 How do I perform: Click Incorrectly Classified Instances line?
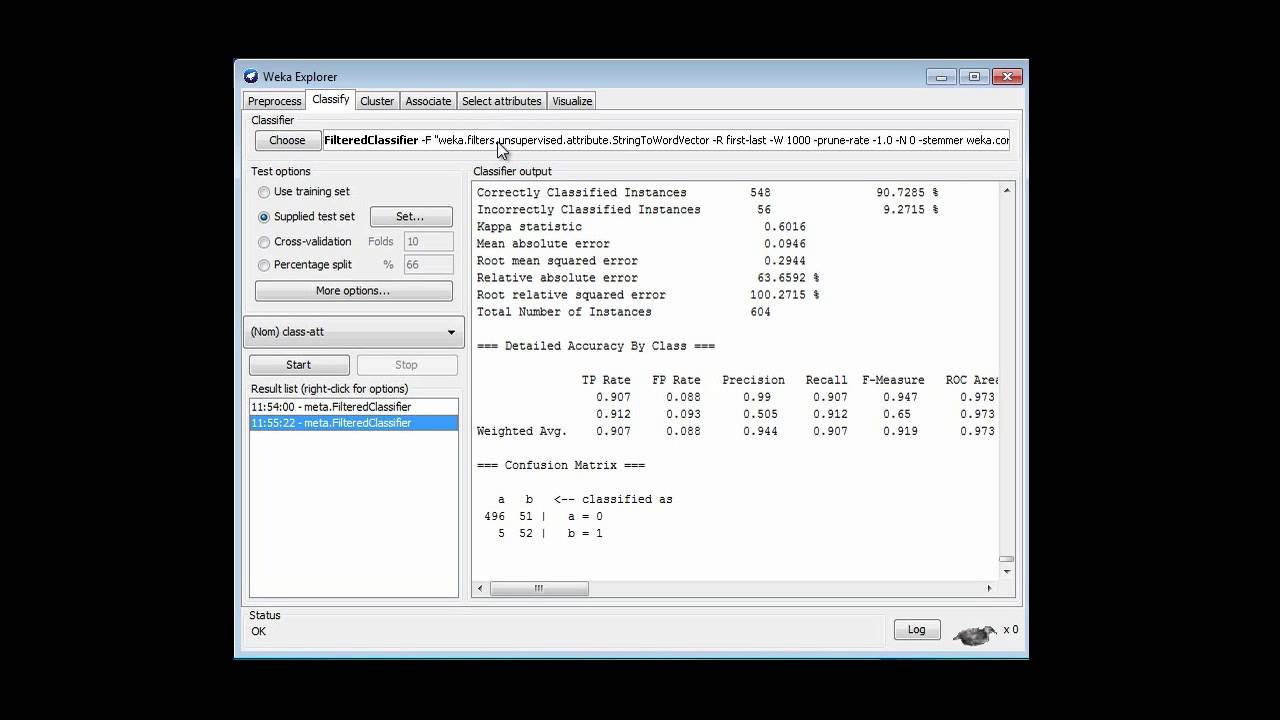click(x=707, y=210)
